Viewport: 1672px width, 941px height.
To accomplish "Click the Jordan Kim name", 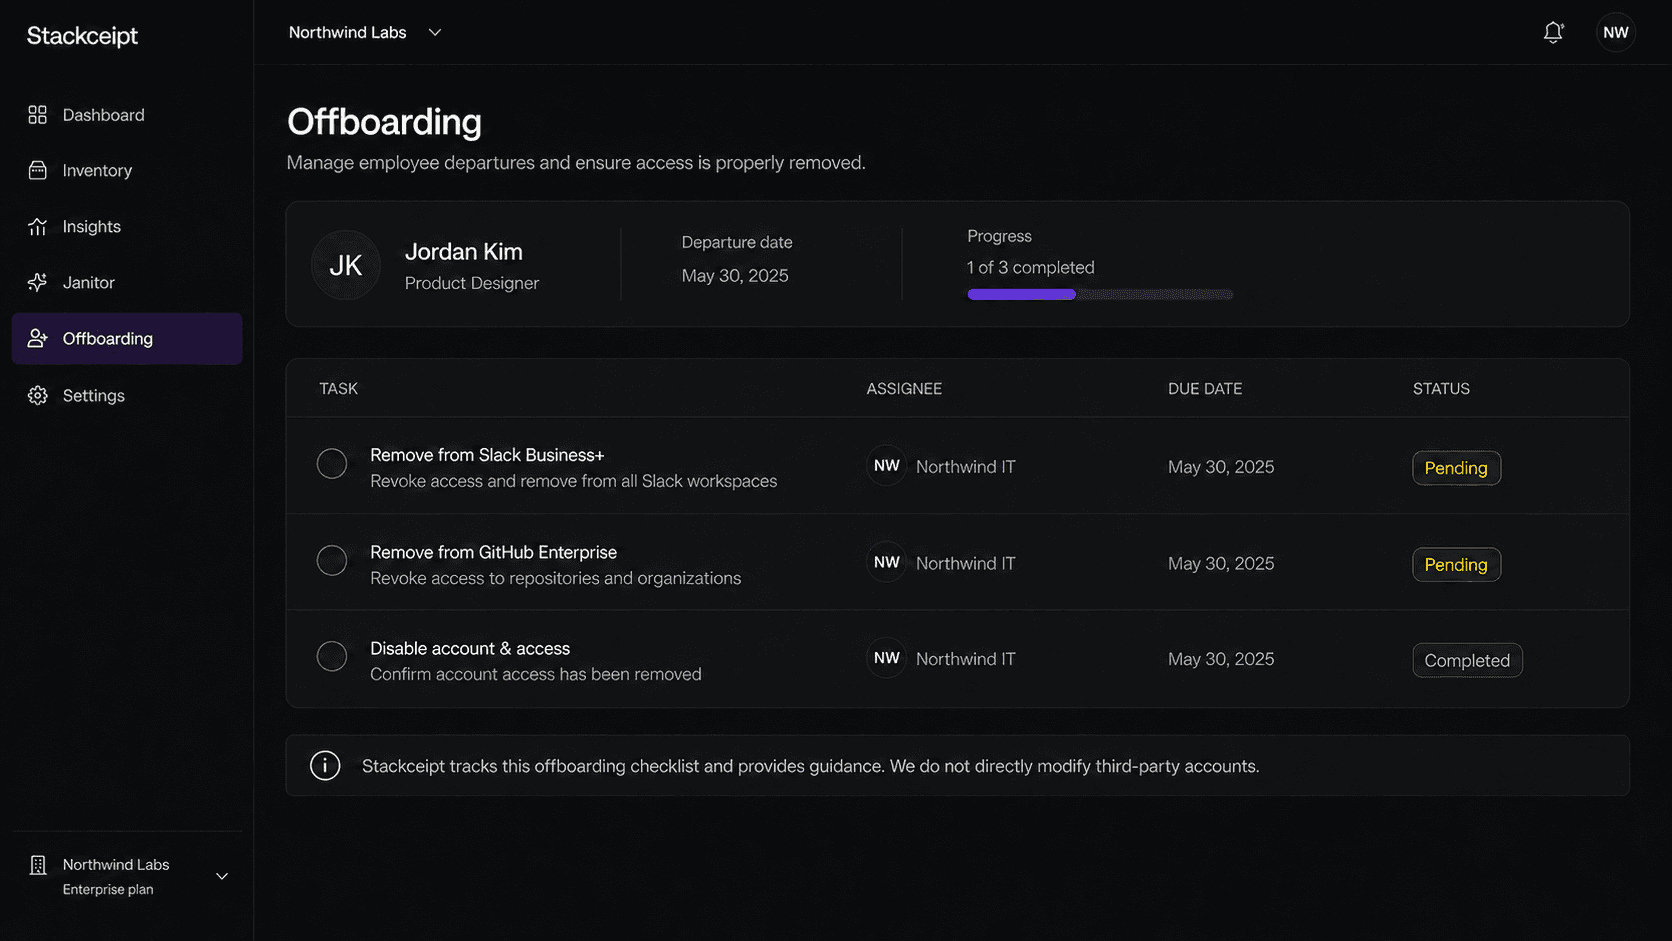I will 464,252.
